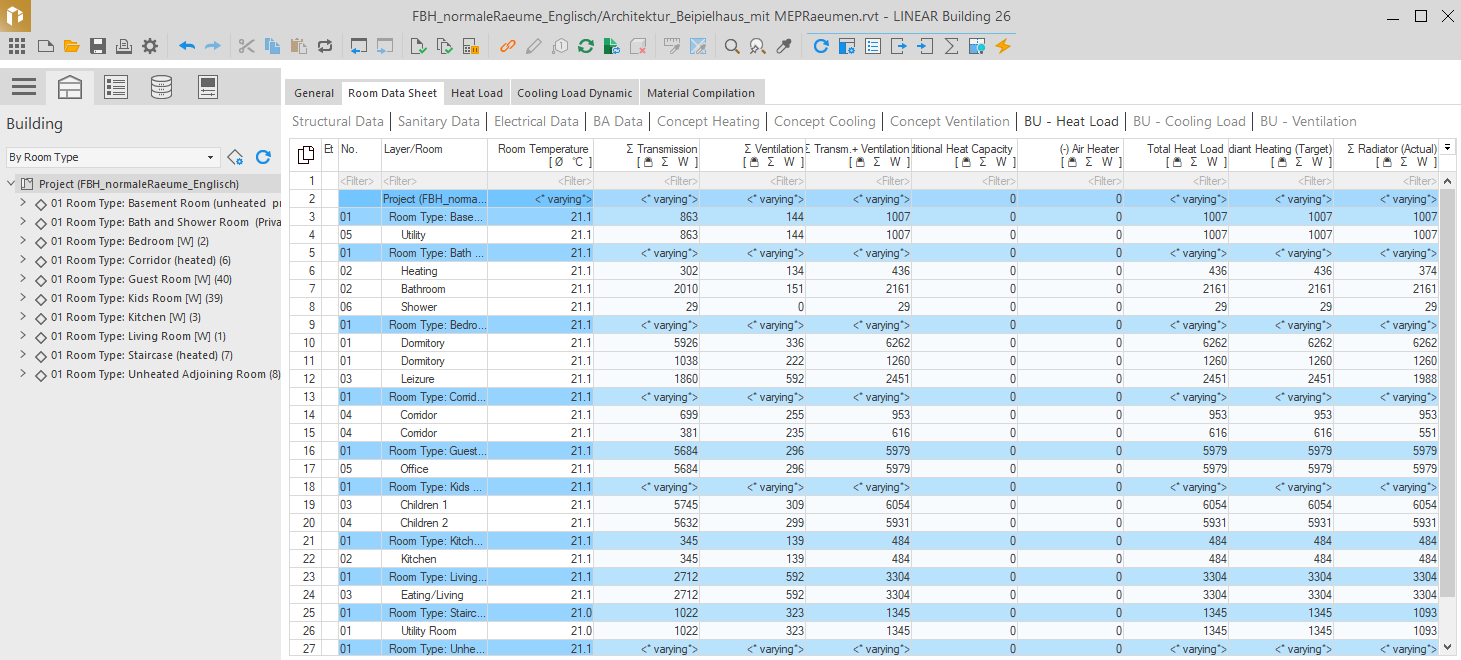Click the export arrow-out-of-box icon

click(x=899, y=46)
